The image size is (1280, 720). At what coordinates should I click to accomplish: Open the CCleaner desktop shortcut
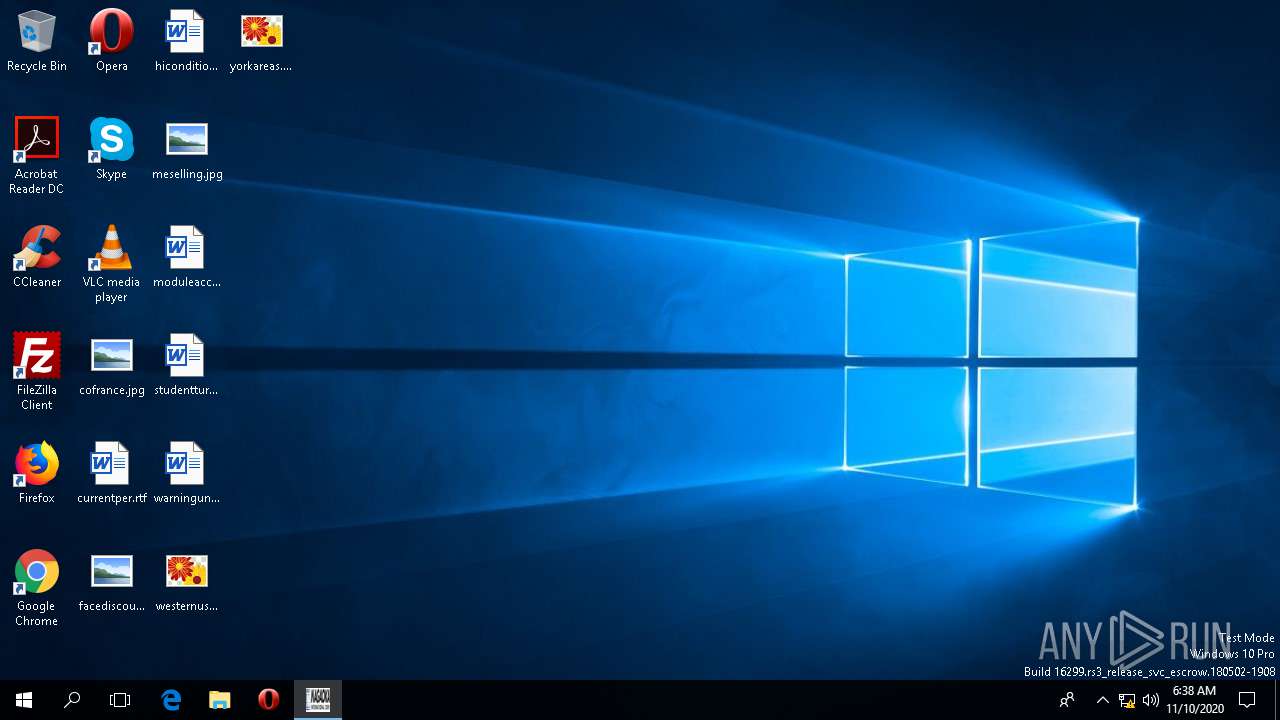coord(37,257)
